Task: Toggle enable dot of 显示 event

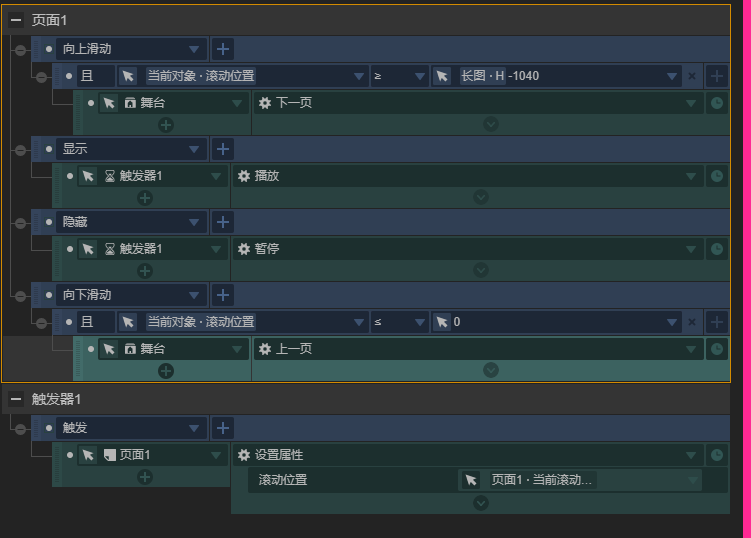Action: coord(48,149)
